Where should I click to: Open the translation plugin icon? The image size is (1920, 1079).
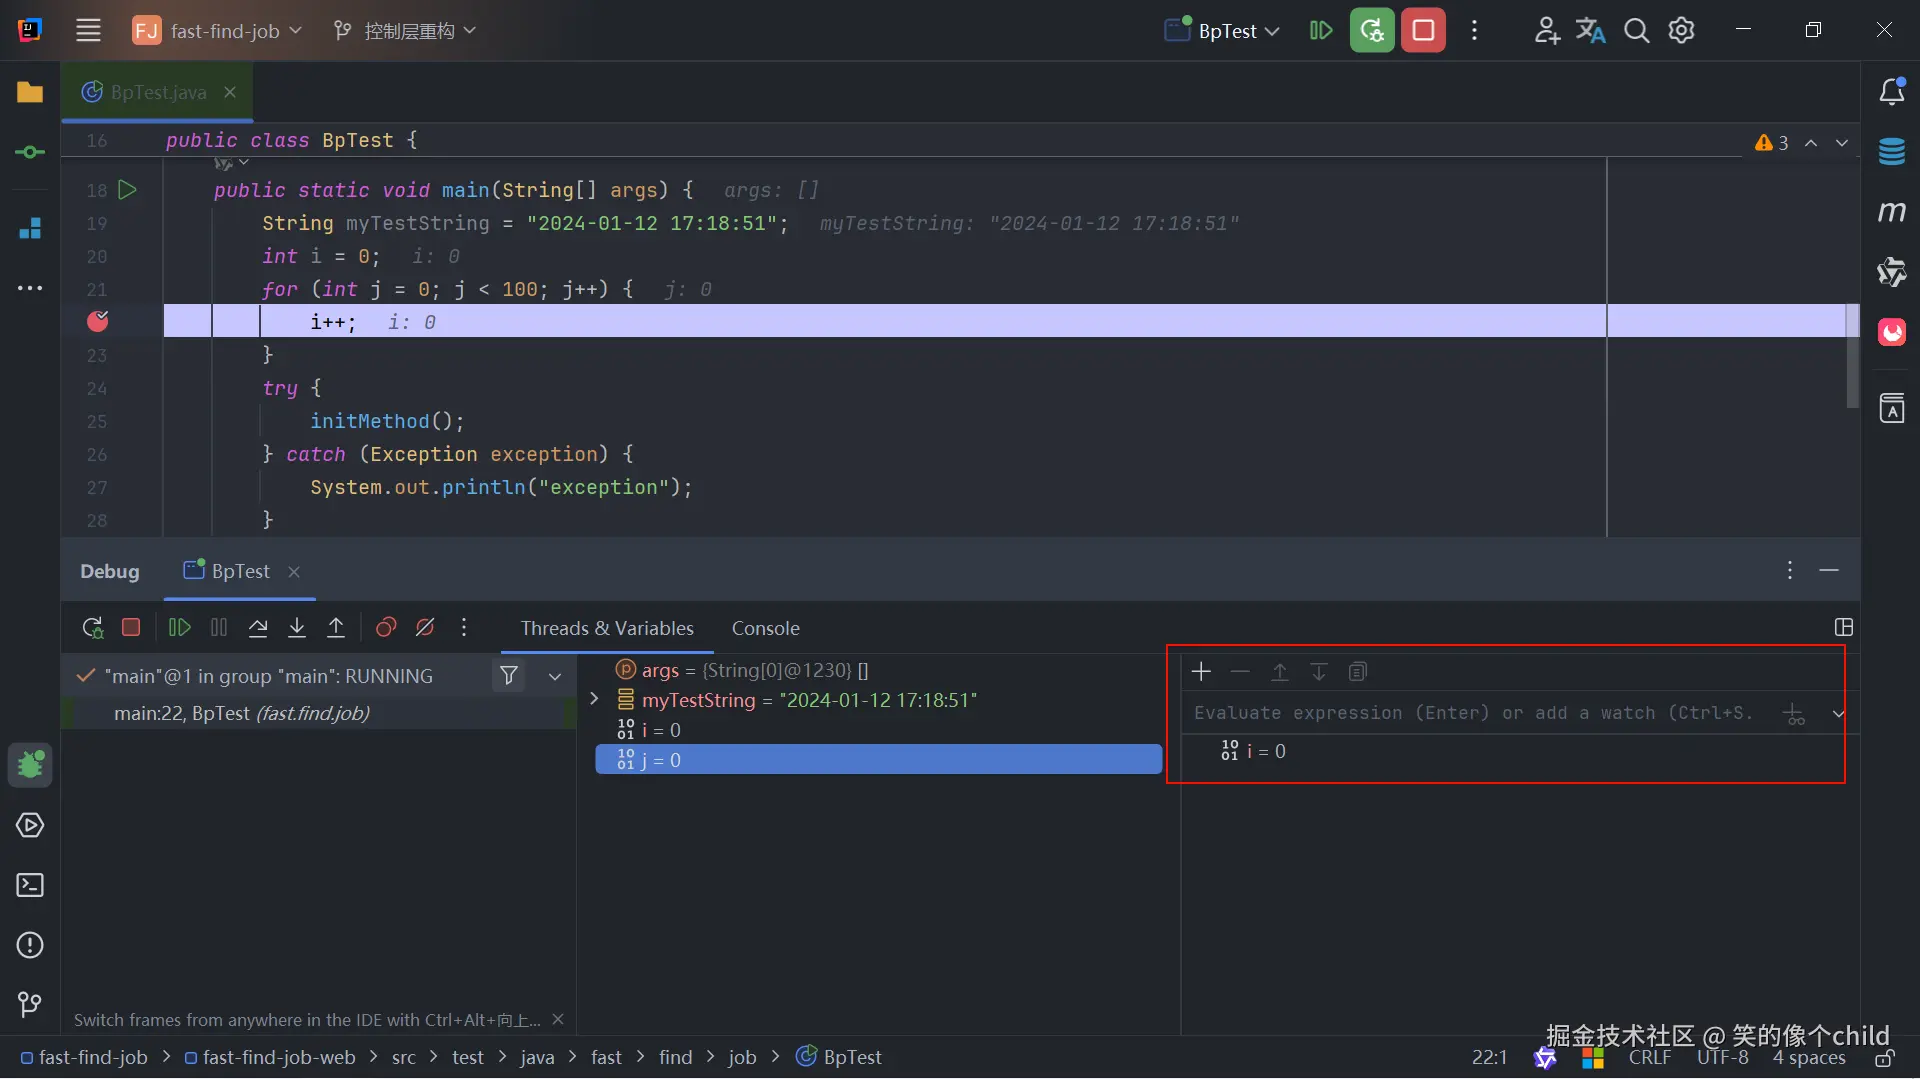coord(1591,30)
